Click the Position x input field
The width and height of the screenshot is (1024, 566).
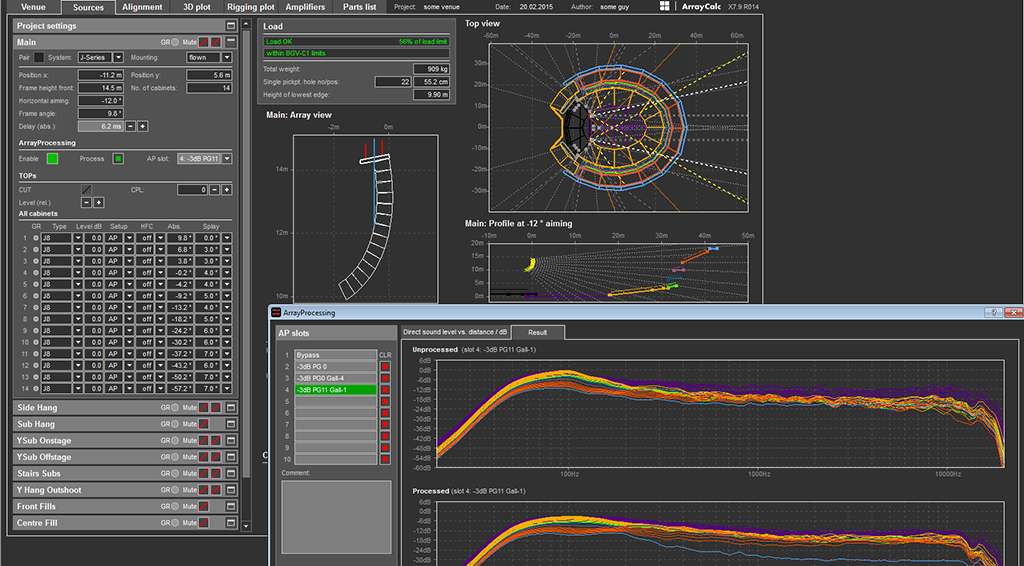tap(100, 75)
